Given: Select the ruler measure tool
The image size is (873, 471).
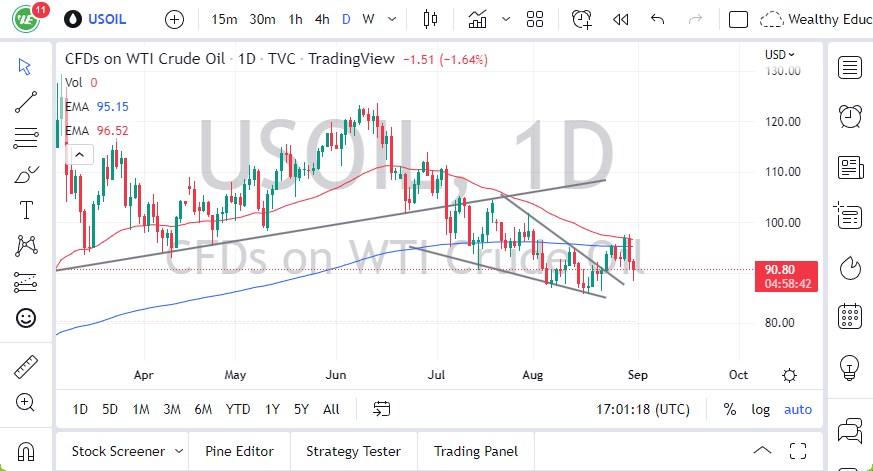Looking at the screenshot, I should pyautogui.click(x=26, y=367).
